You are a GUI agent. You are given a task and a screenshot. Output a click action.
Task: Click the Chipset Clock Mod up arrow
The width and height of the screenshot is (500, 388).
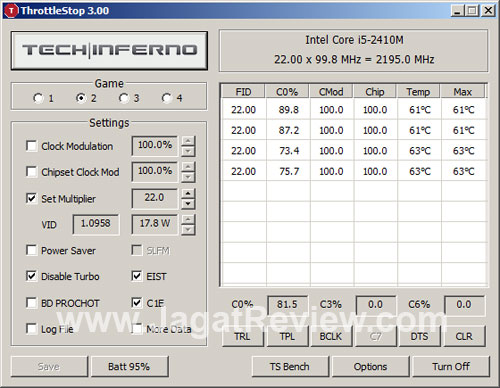click(x=188, y=167)
